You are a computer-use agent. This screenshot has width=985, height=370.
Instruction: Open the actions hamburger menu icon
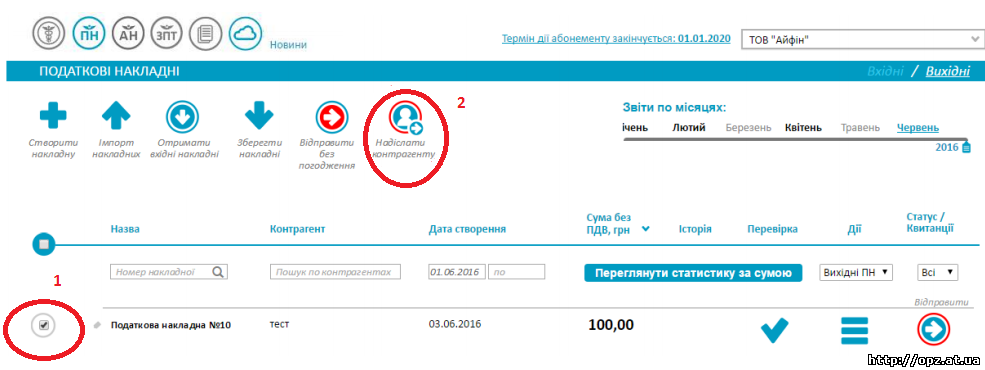coord(854,330)
